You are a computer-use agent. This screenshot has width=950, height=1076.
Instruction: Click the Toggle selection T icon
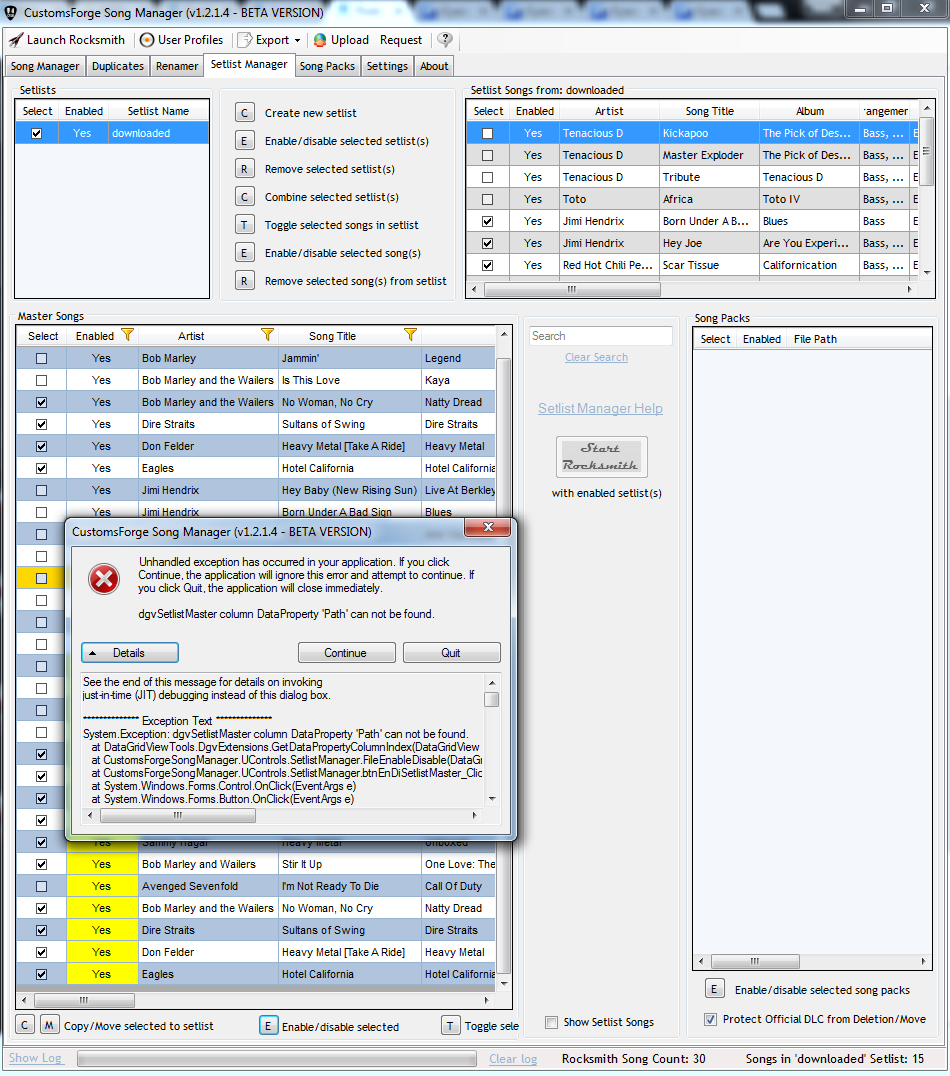(450, 1026)
